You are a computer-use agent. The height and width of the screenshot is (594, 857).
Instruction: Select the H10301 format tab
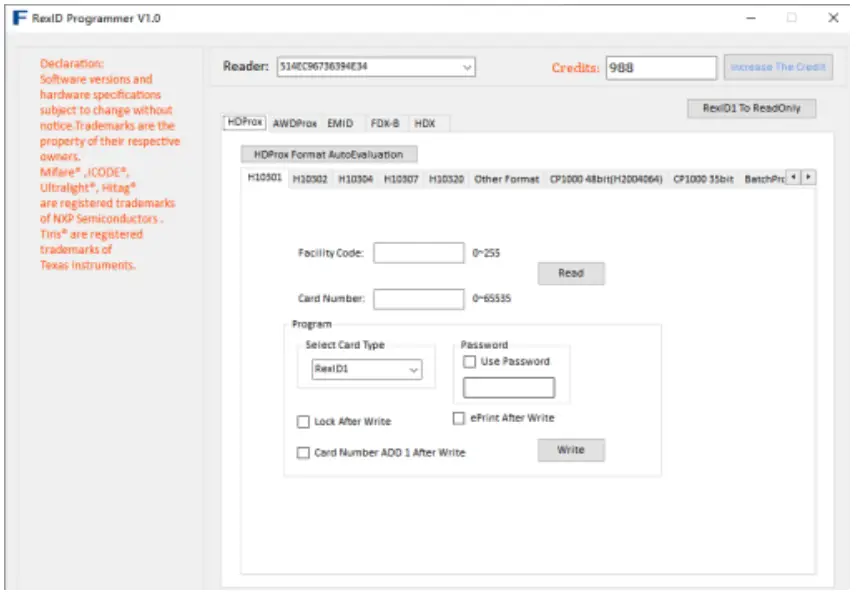pos(265,178)
